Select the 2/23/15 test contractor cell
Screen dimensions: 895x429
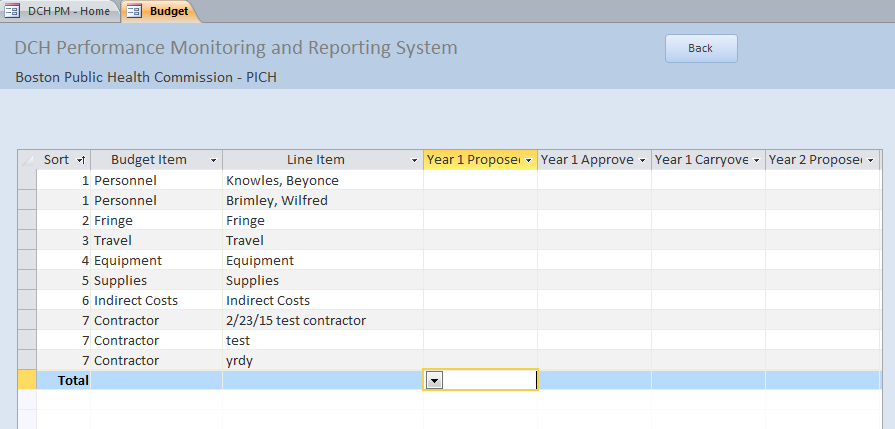322,320
